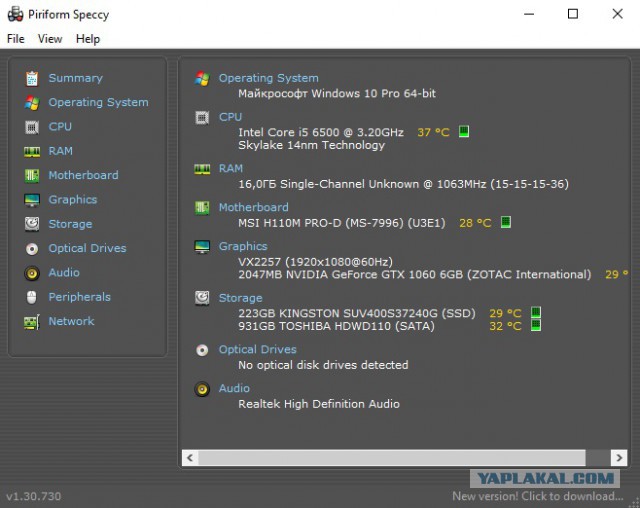
Task: Click Optical Drives heading in summary pane
Action: coord(258,350)
